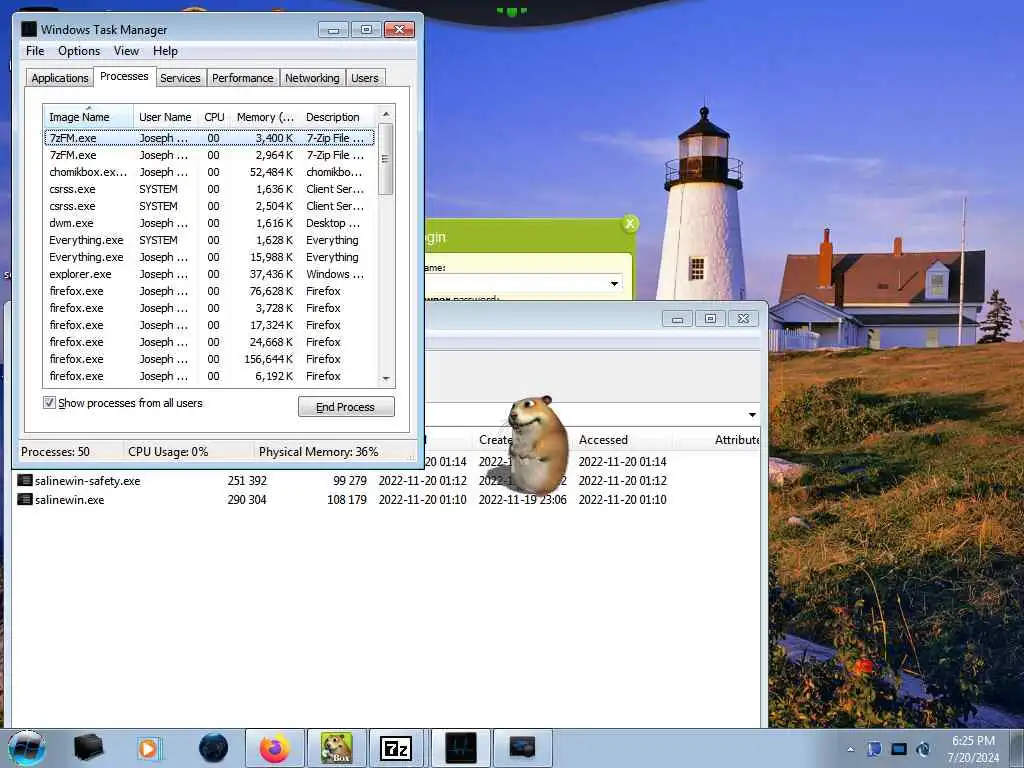Click the sync-arrows system tray icon
The height and width of the screenshot is (768, 1024).
coord(923,749)
